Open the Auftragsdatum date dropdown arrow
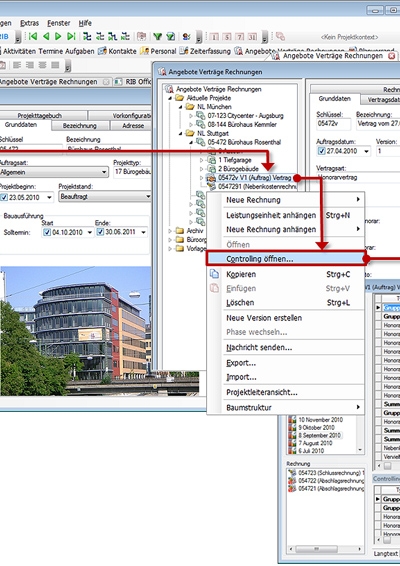Viewport: 400px width, 566px height. (366, 151)
